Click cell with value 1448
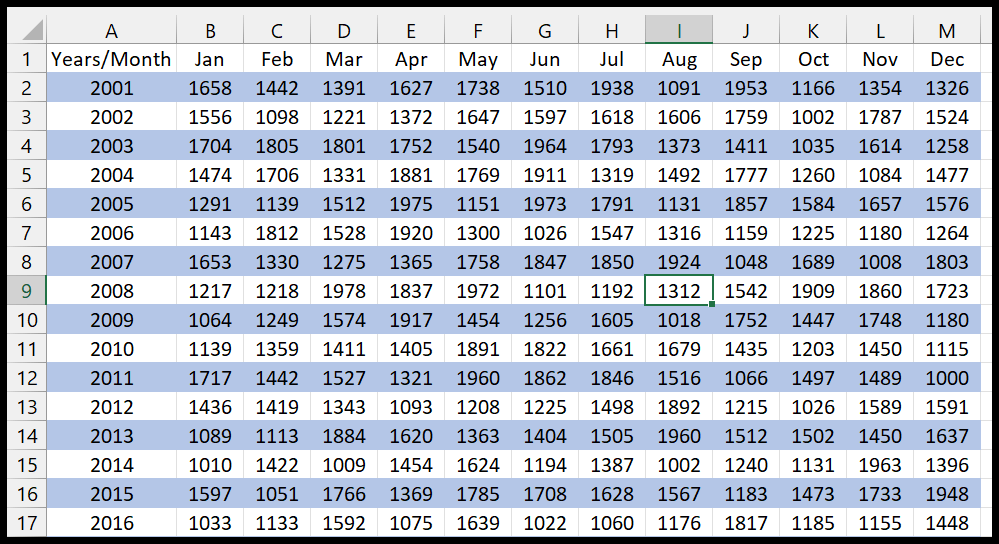The height and width of the screenshot is (544, 999). [x=947, y=523]
